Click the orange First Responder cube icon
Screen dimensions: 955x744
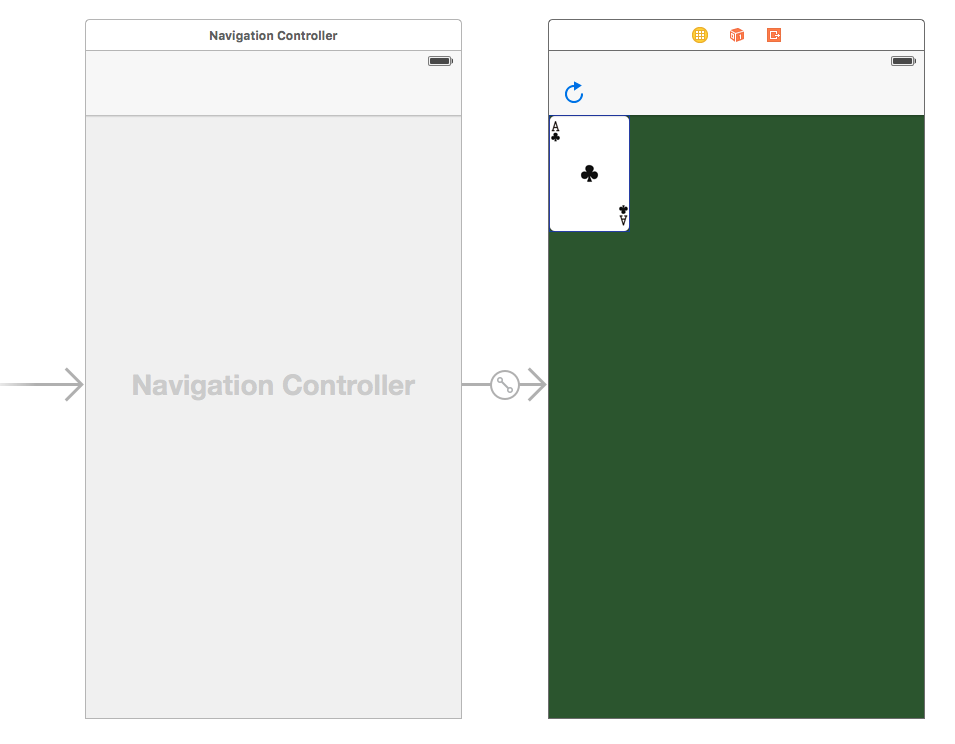coord(737,34)
